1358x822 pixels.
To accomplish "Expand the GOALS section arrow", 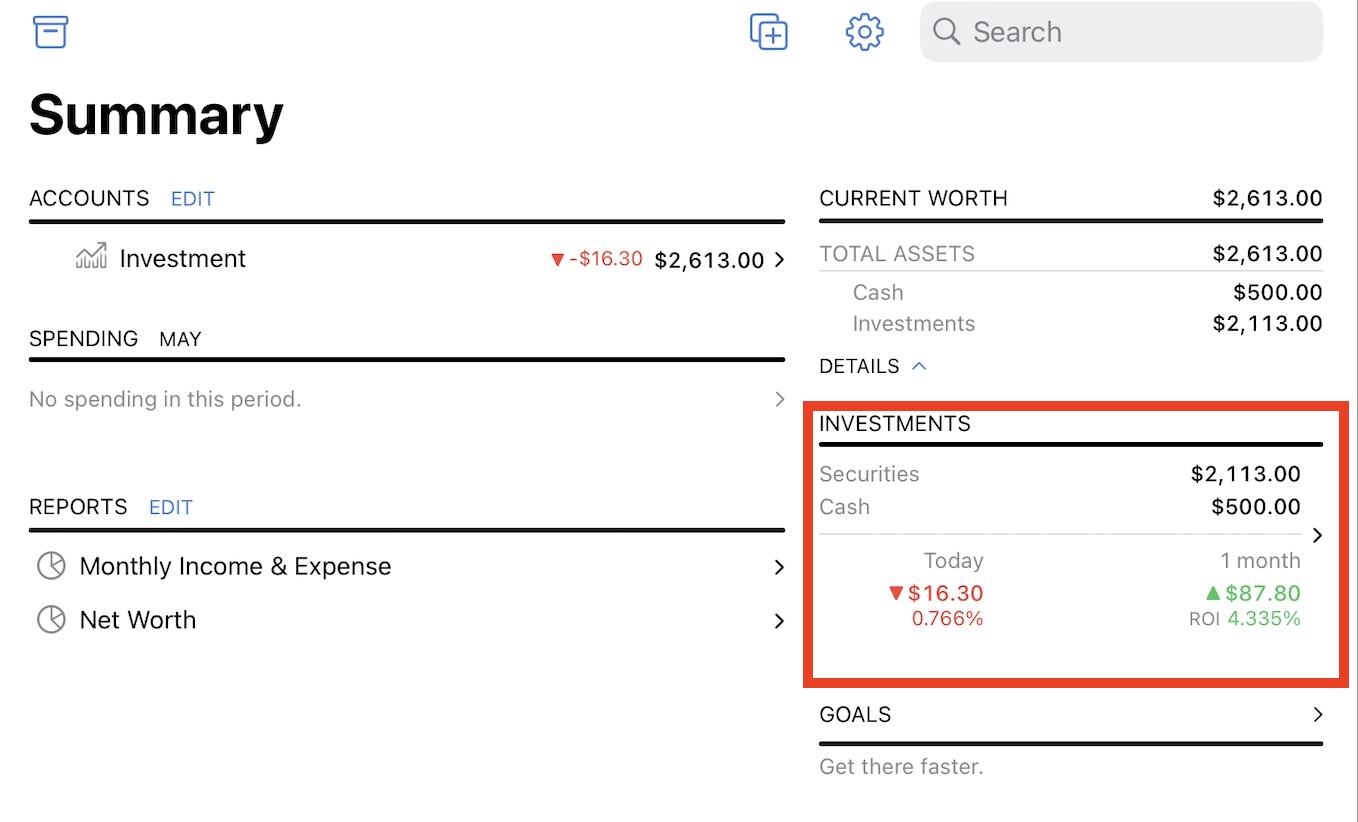I will 1317,714.
